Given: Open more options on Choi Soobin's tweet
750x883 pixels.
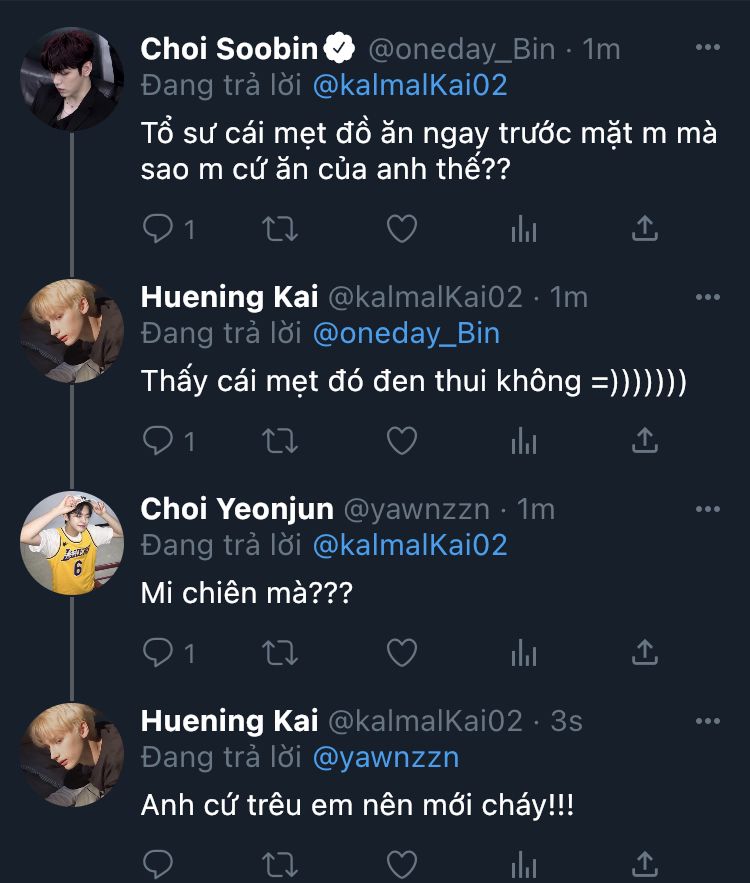Looking at the screenshot, I should 707,48.
